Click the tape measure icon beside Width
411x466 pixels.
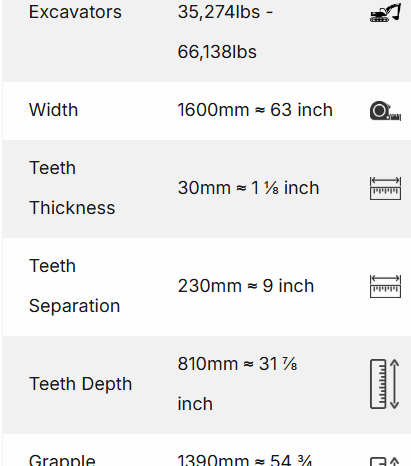pos(385,111)
